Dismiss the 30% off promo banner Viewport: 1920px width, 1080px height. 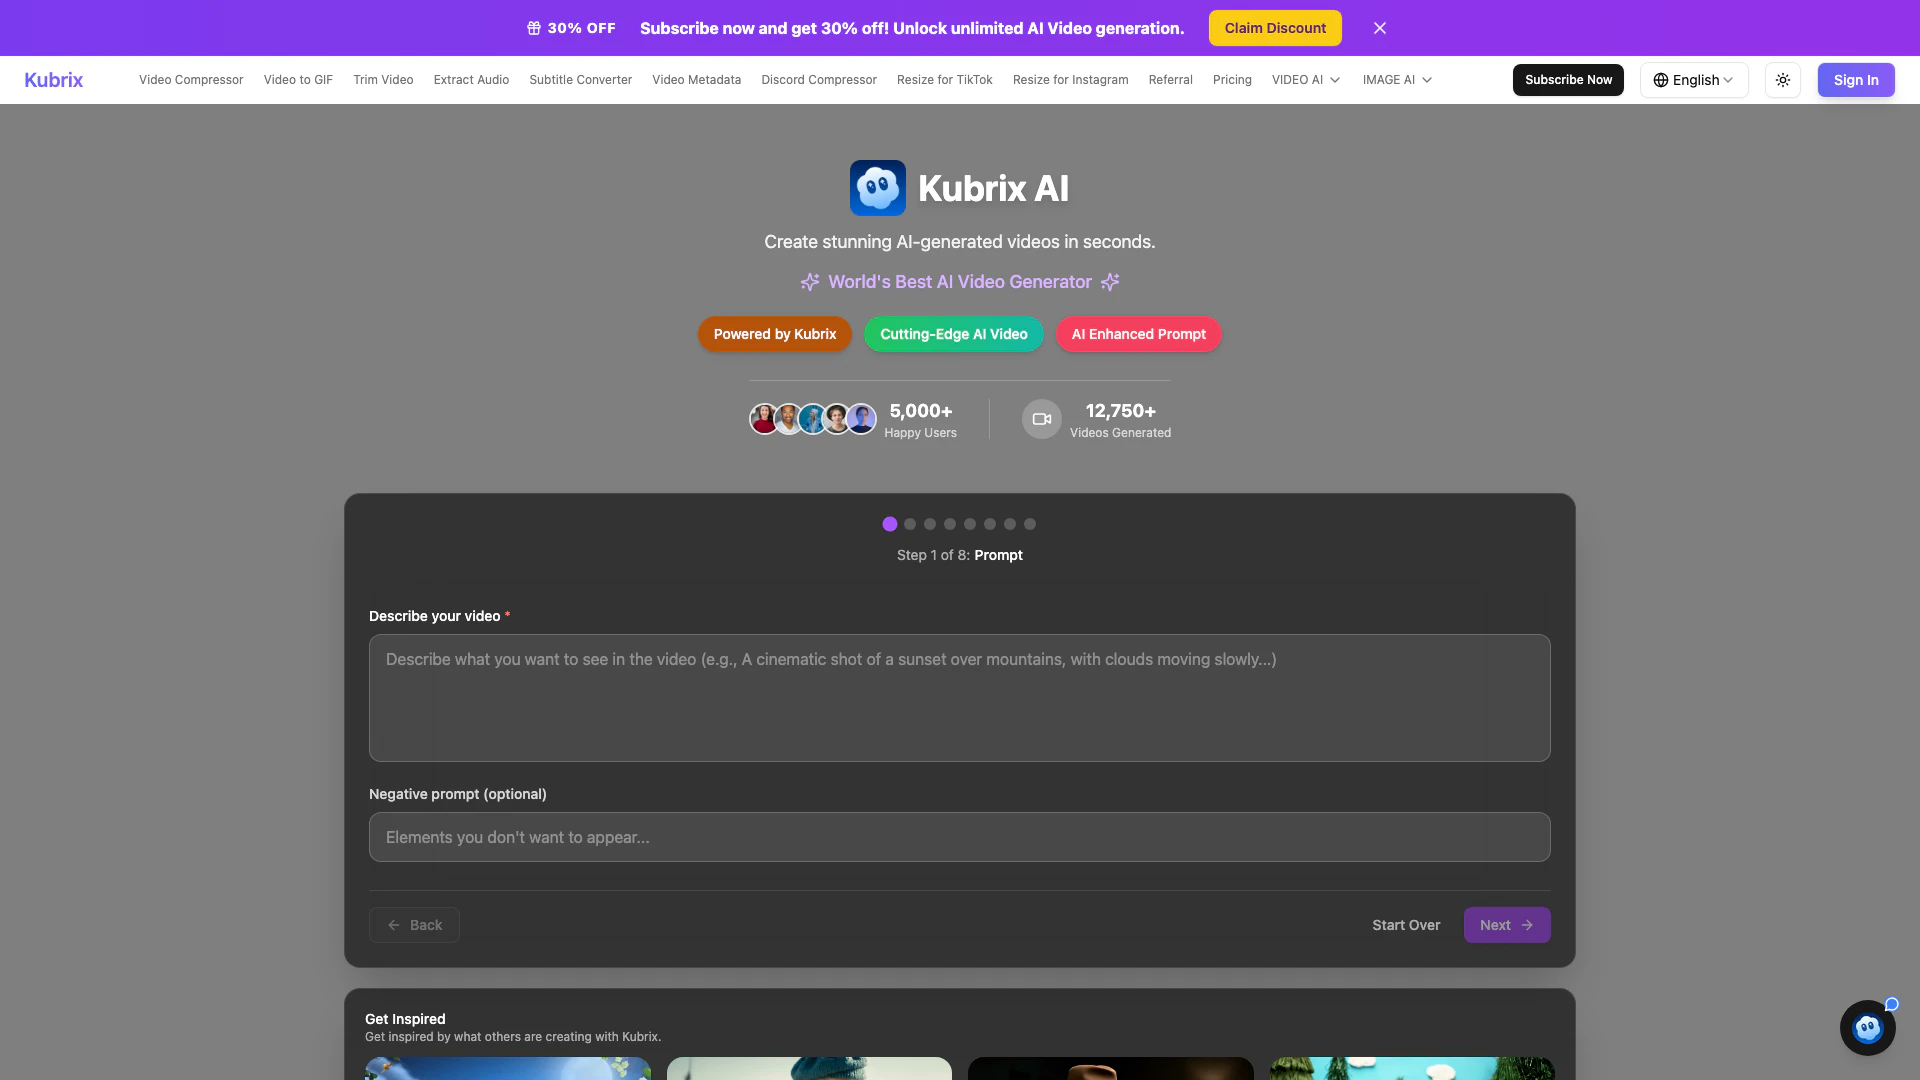click(1380, 28)
